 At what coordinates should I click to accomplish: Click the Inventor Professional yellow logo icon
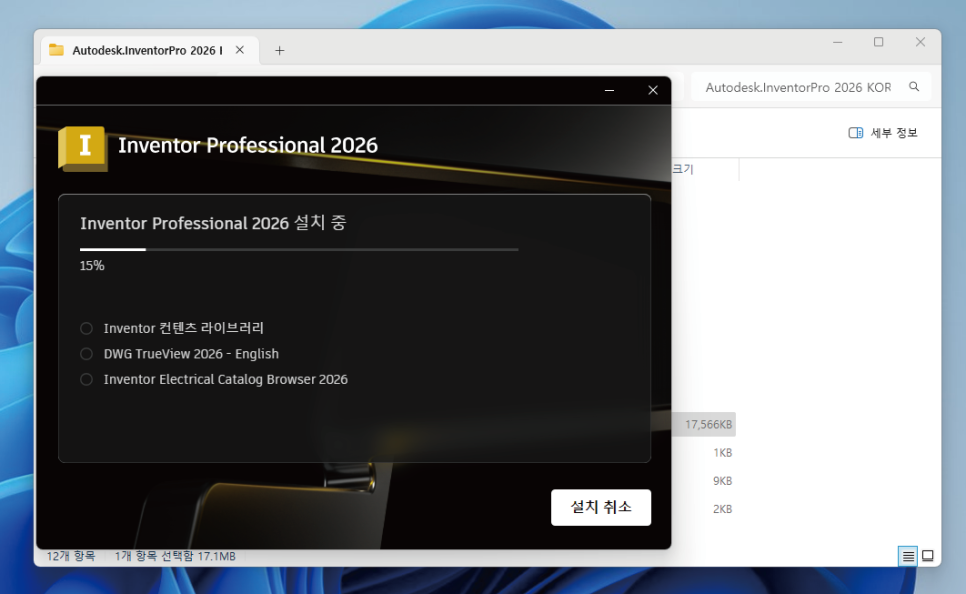coord(83,148)
